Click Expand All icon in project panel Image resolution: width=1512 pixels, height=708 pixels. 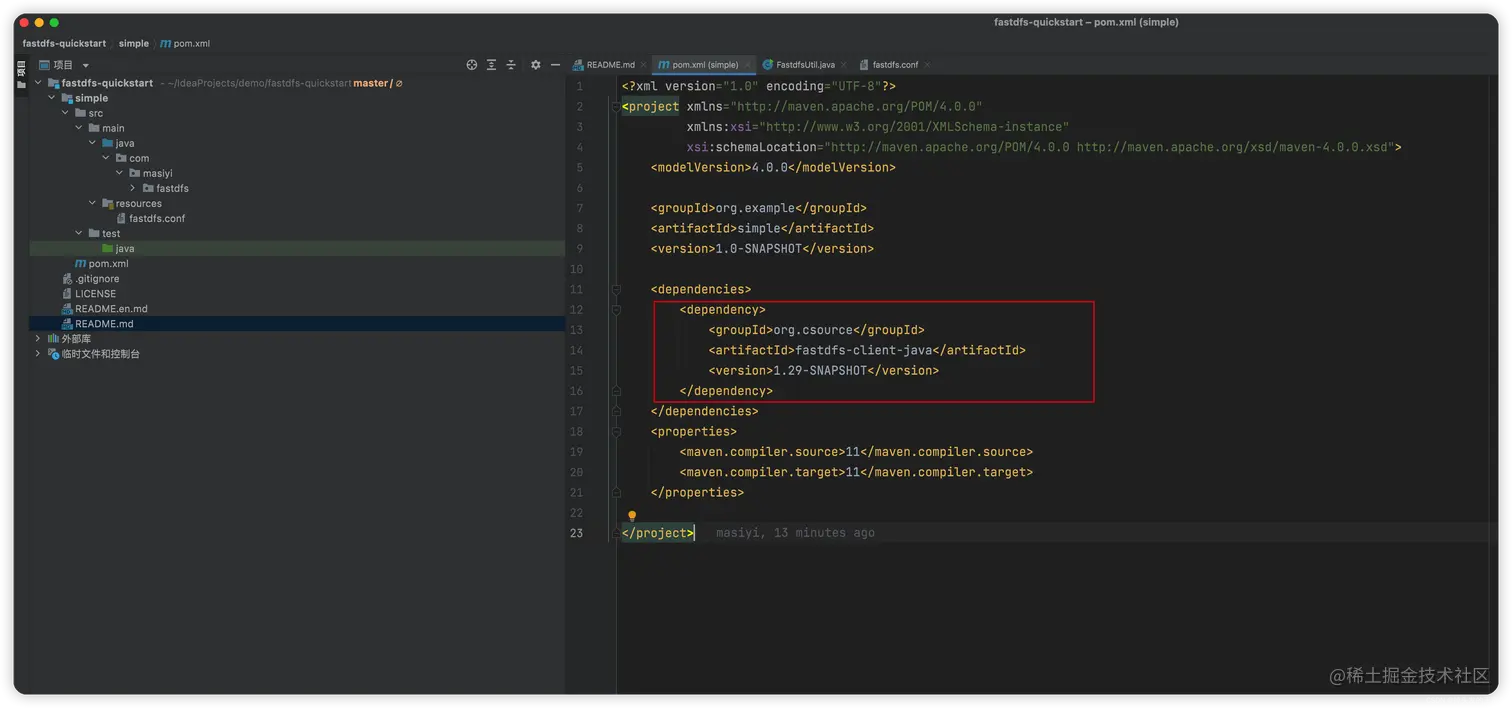point(491,65)
